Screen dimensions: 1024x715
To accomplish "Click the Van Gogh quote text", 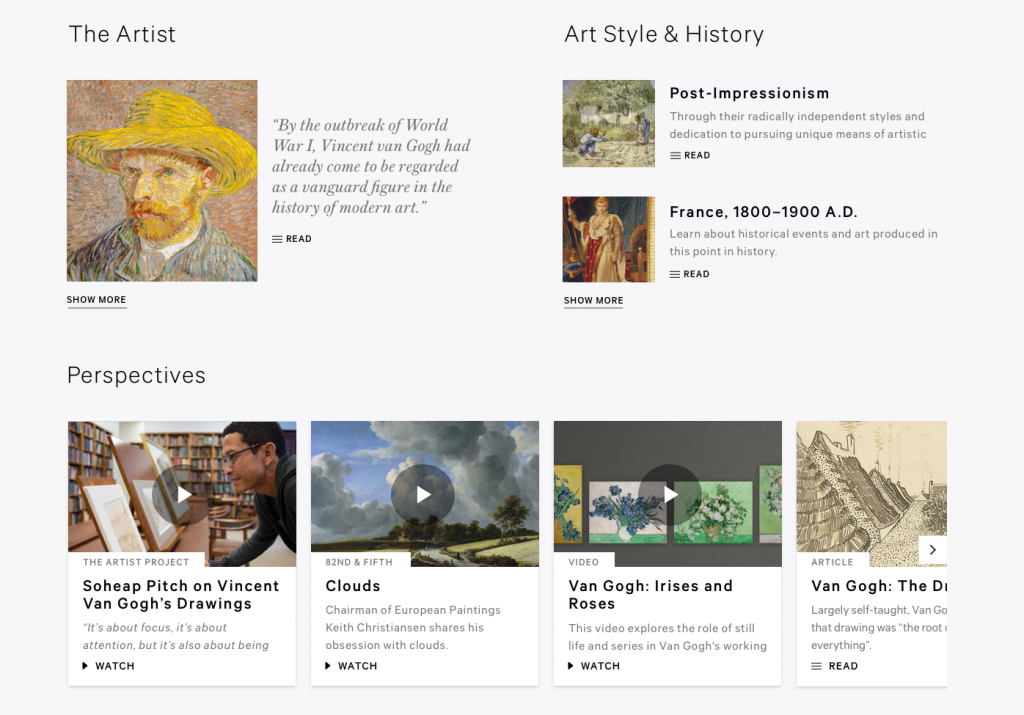I will coord(371,167).
